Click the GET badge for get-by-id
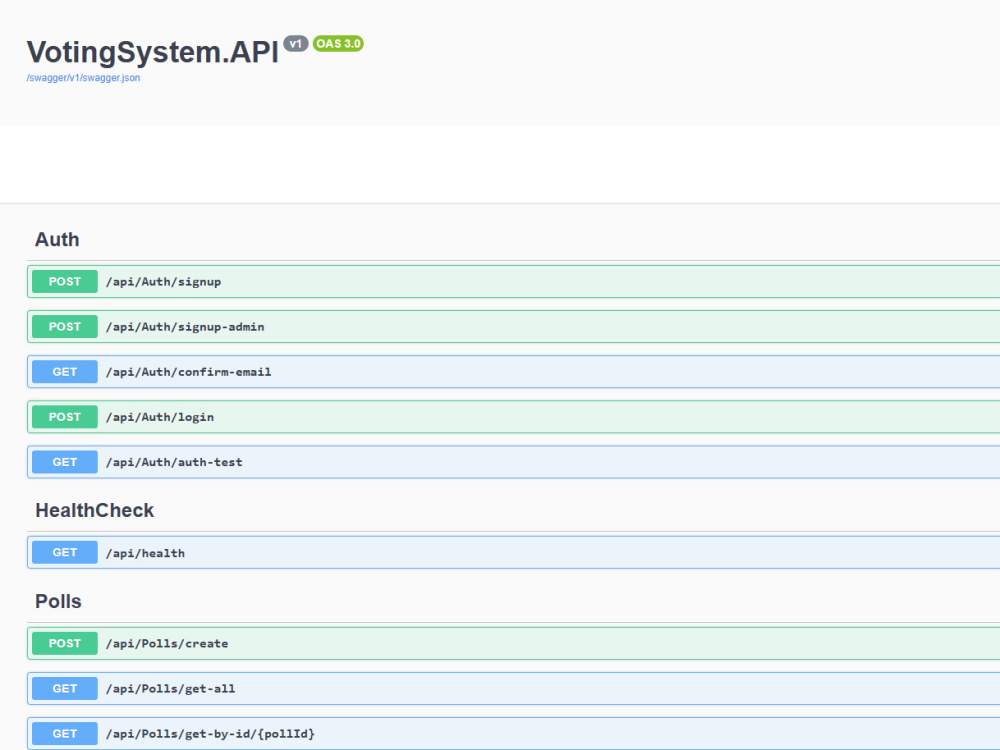1000x750 pixels. (x=64, y=734)
